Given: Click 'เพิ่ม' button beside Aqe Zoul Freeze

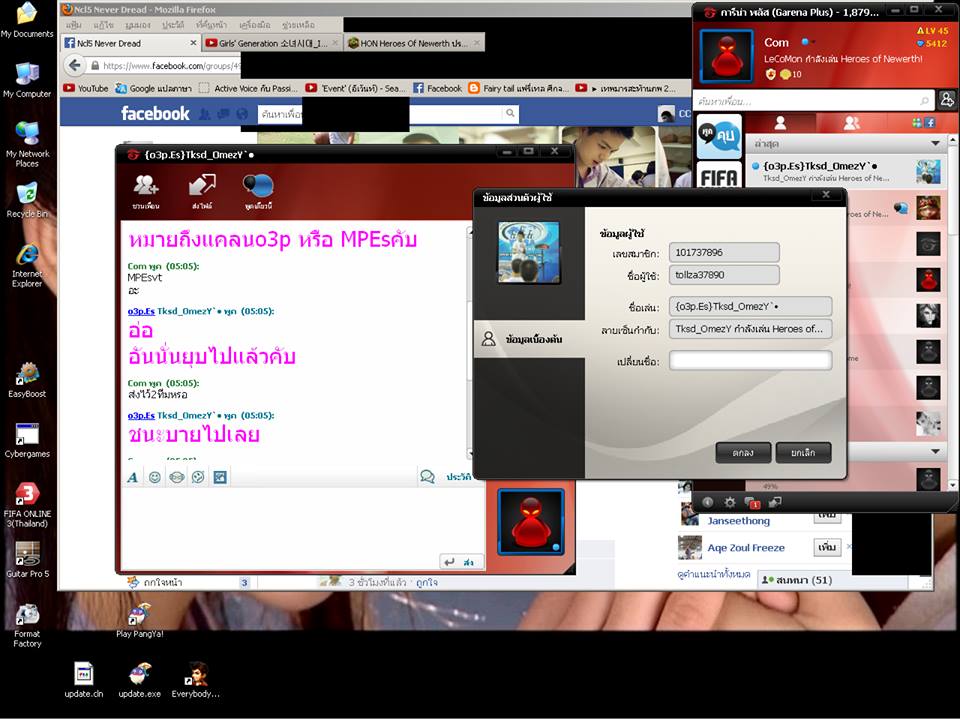Looking at the screenshot, I should click(x=827, y=547).
